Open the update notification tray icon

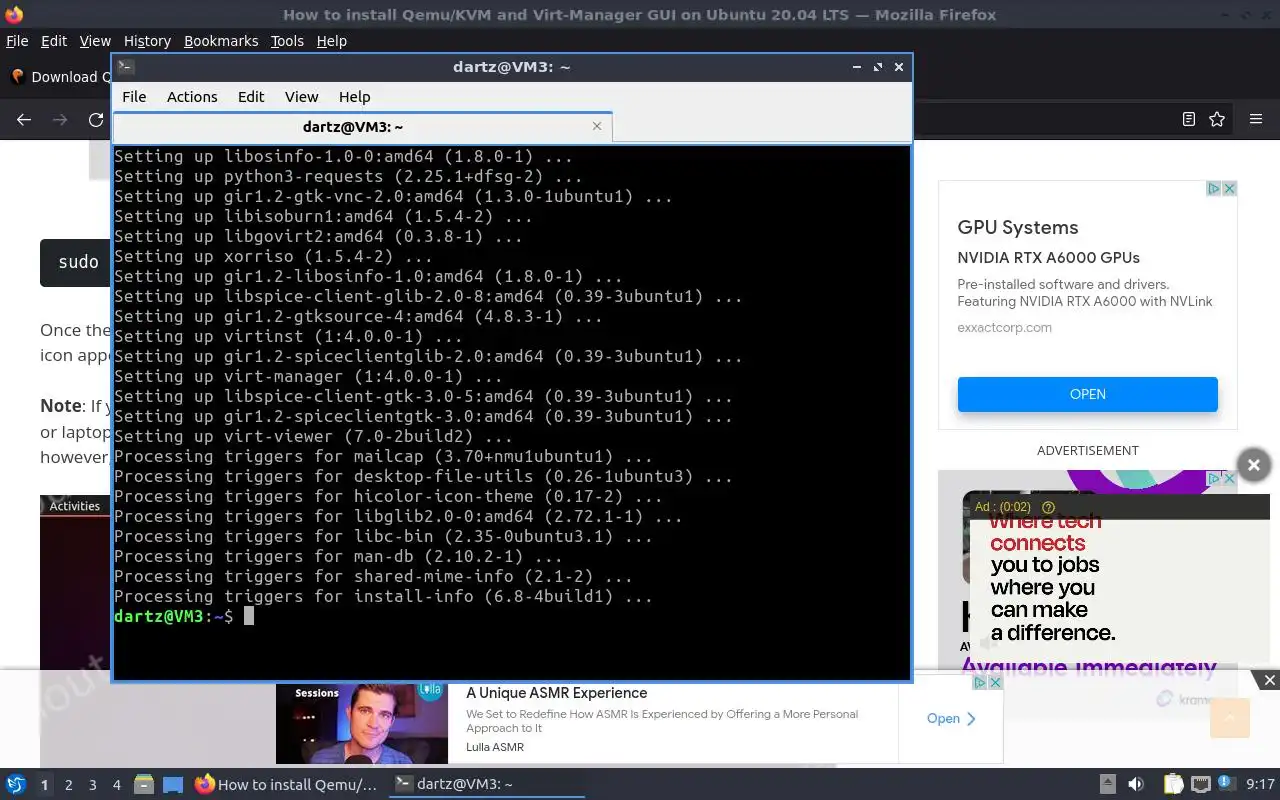coord(1226,785)
